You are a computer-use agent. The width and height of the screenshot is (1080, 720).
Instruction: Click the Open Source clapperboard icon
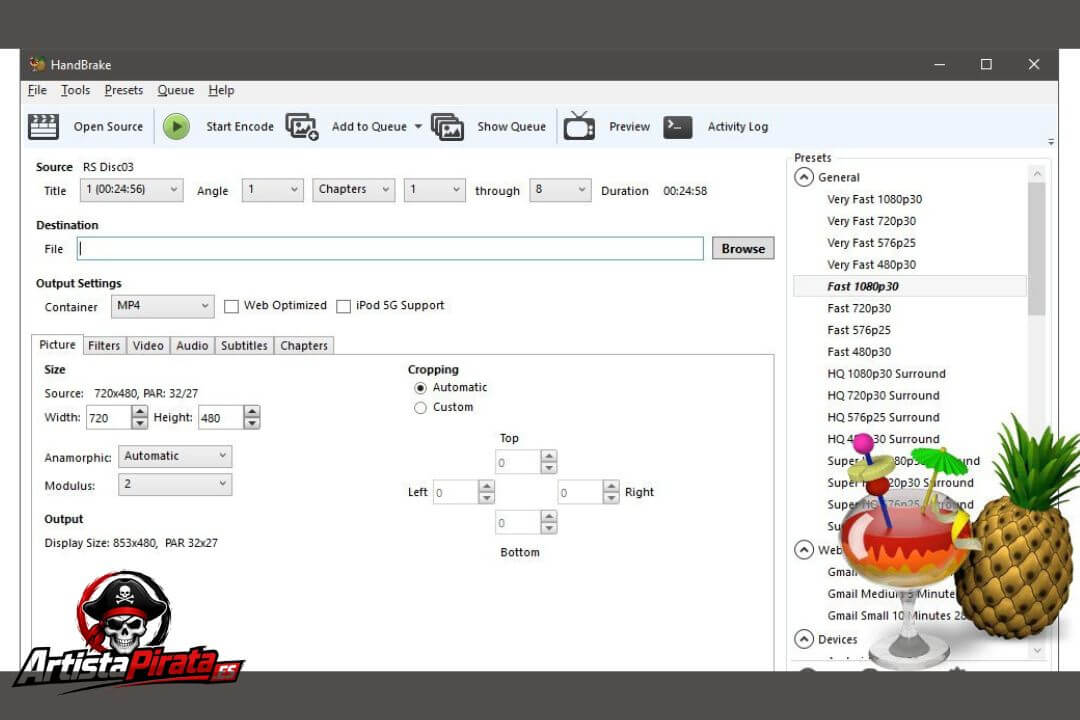(43, 127)
